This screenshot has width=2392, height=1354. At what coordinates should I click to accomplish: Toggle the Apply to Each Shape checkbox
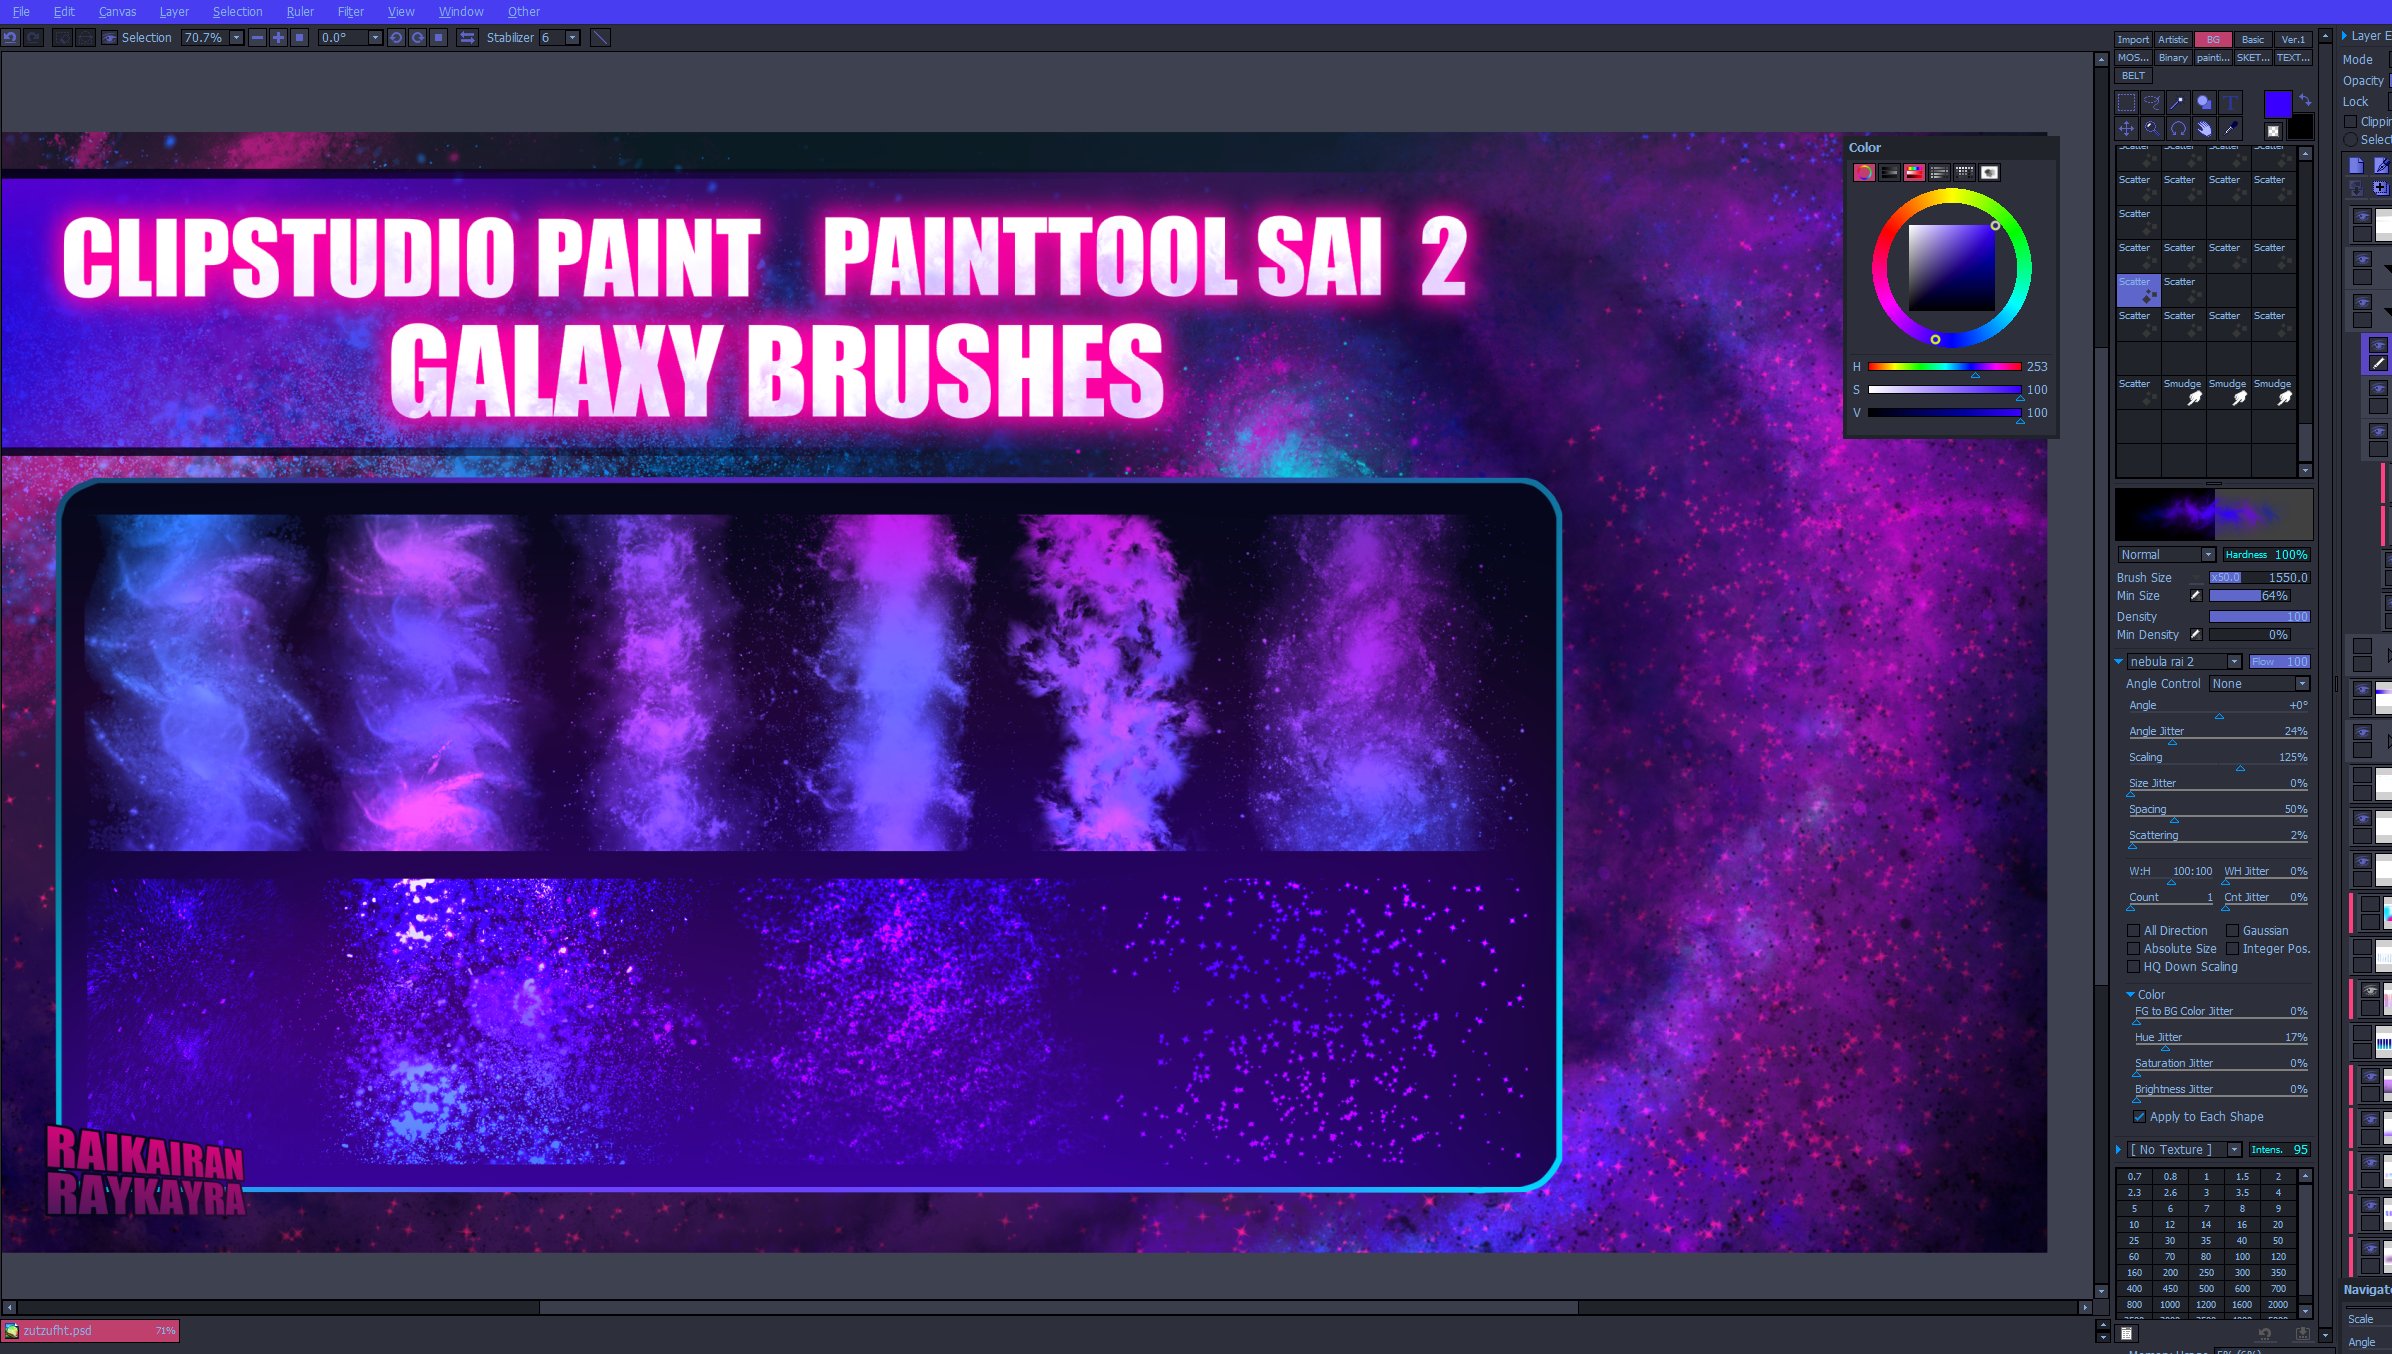[x=2140, y=1117]
